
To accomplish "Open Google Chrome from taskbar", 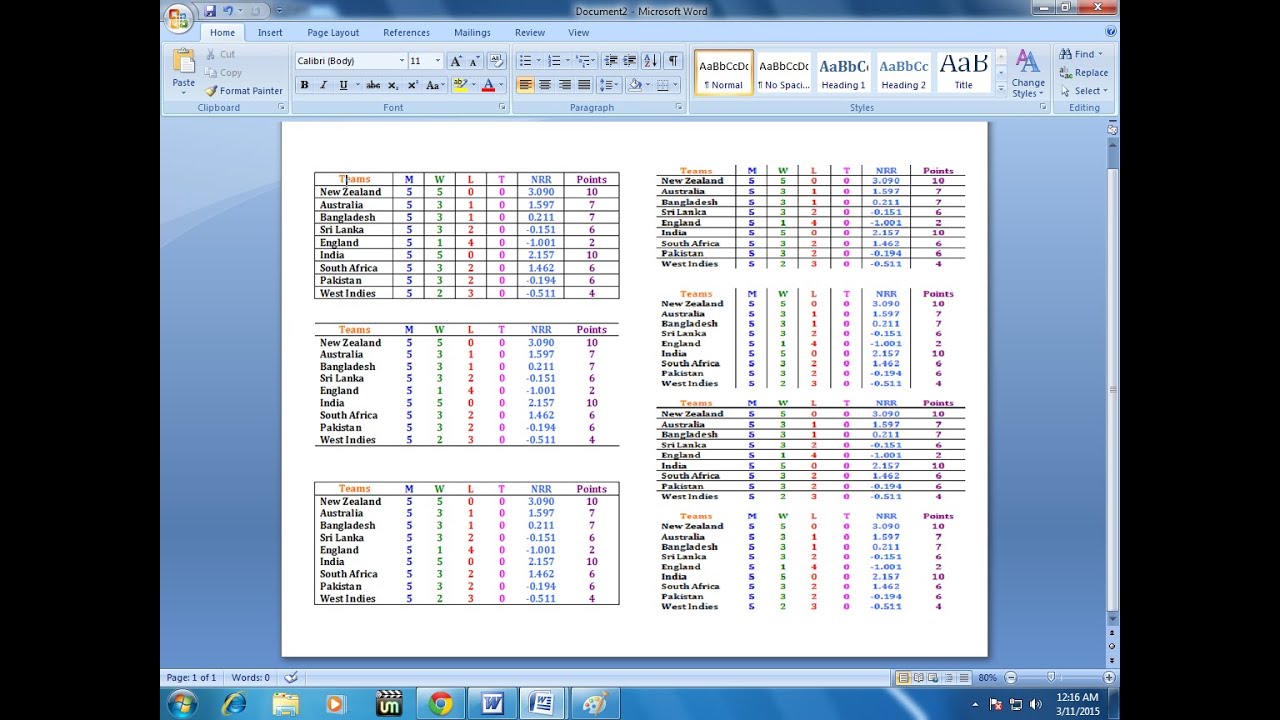I will pyautogui.click(x=441, y=703).
